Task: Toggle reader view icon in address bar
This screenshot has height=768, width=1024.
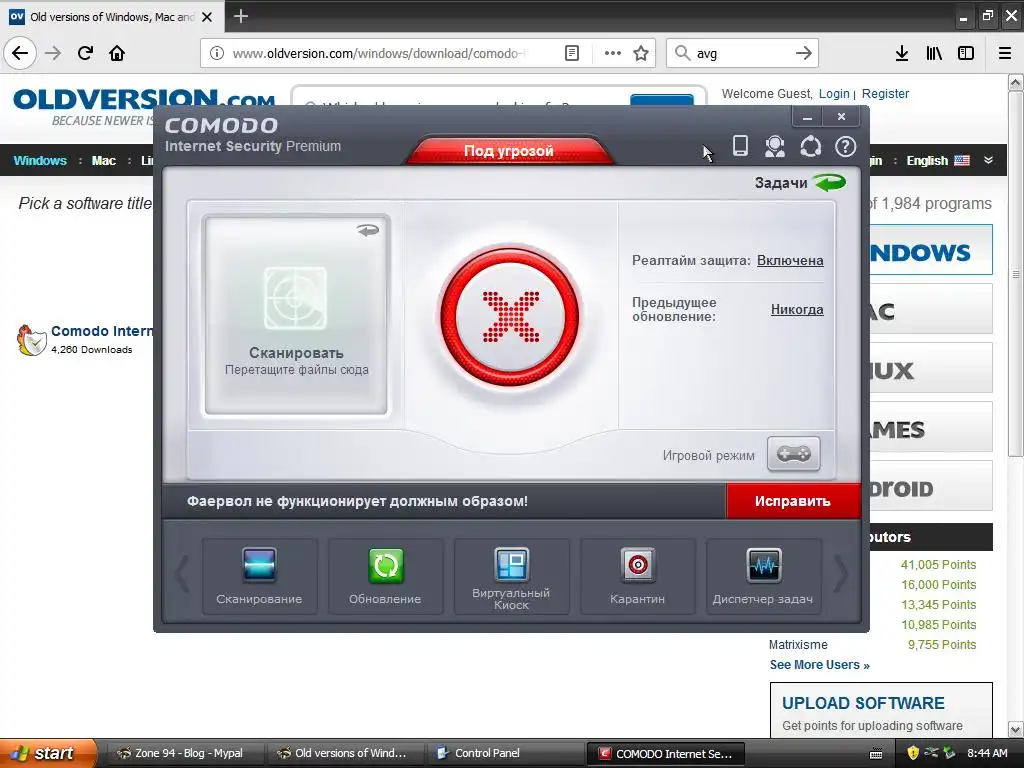Action: (572, 53)
